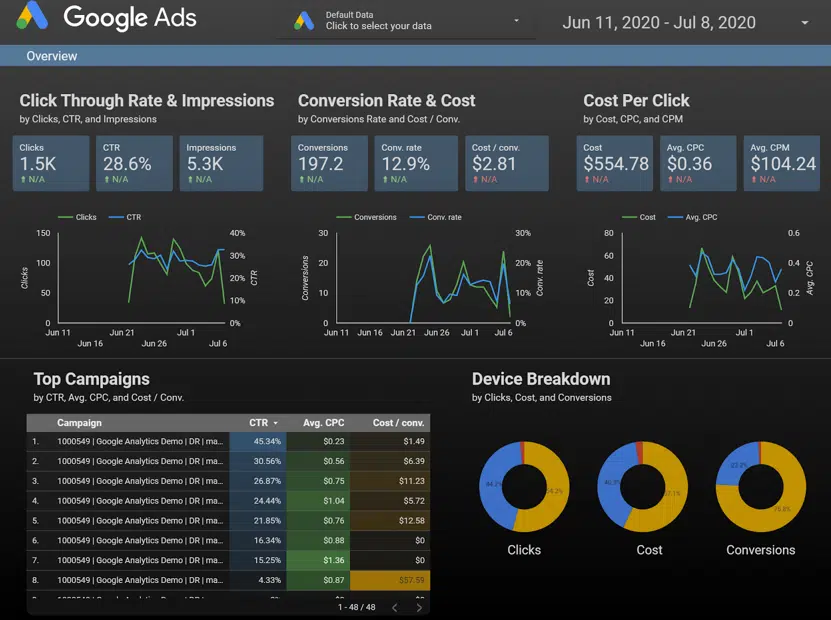
Task: Click the Avg. CPC column header
Action: point(322,423)
